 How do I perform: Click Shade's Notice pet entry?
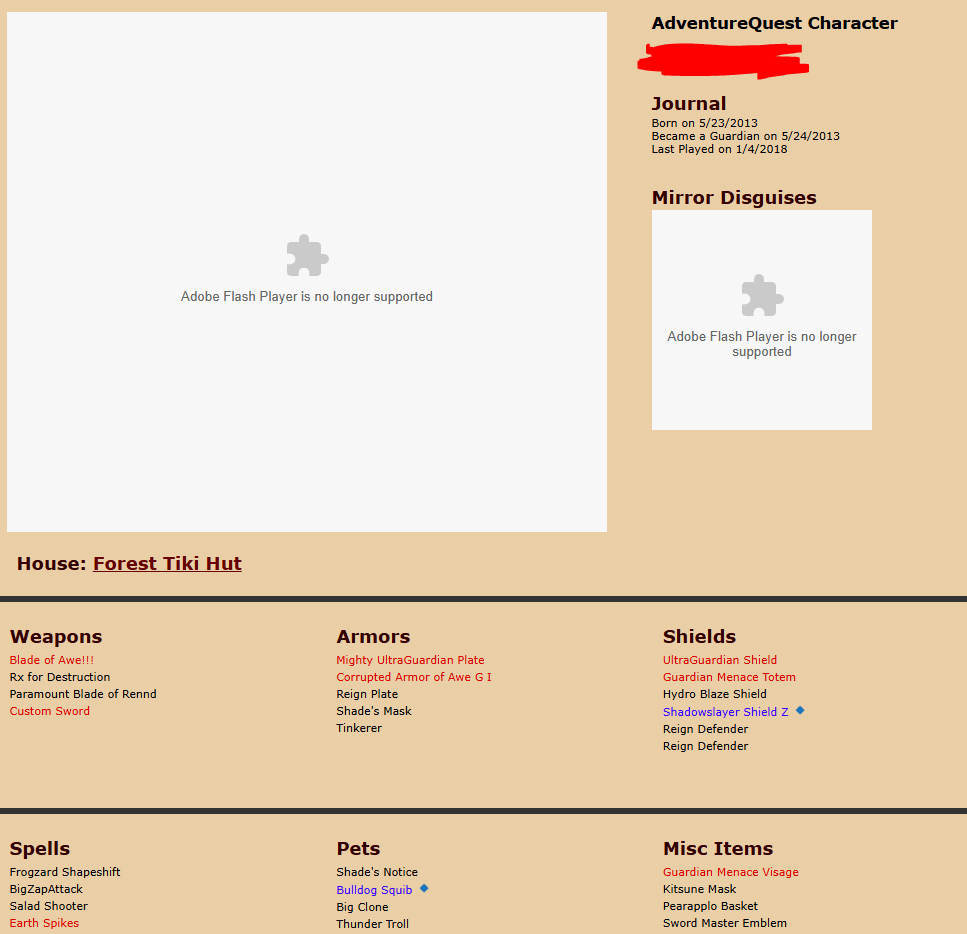point(377,872)
